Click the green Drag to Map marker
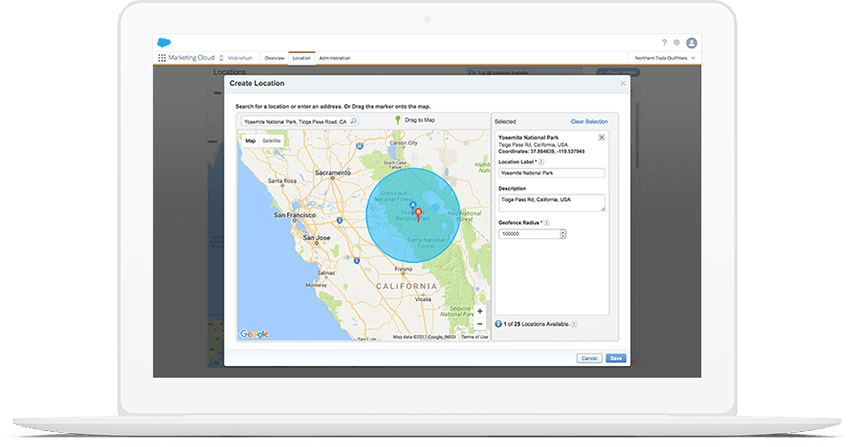 point(398,120)
